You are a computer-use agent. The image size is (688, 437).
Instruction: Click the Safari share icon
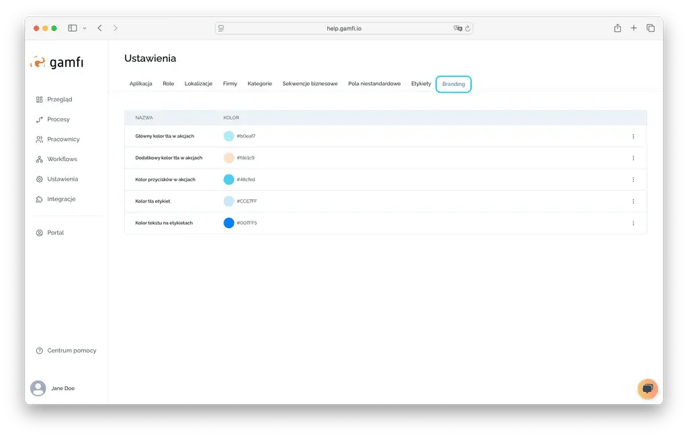point(617,28)
